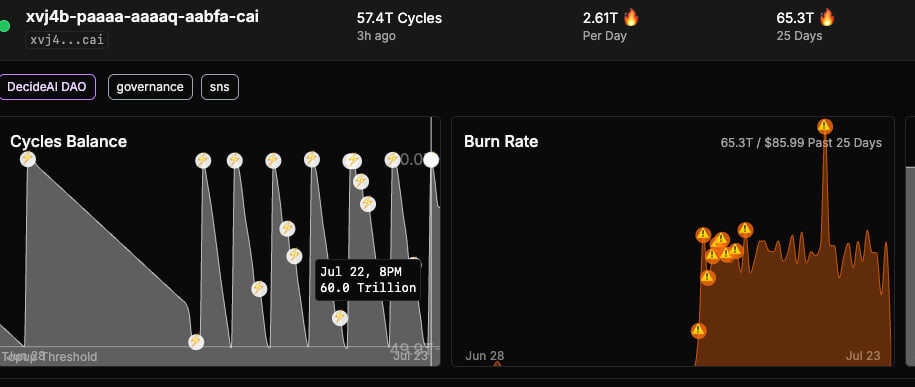Copy the xvj4...cai short canister ID
The width and height of the screenshot is (915, 387).
67,40
